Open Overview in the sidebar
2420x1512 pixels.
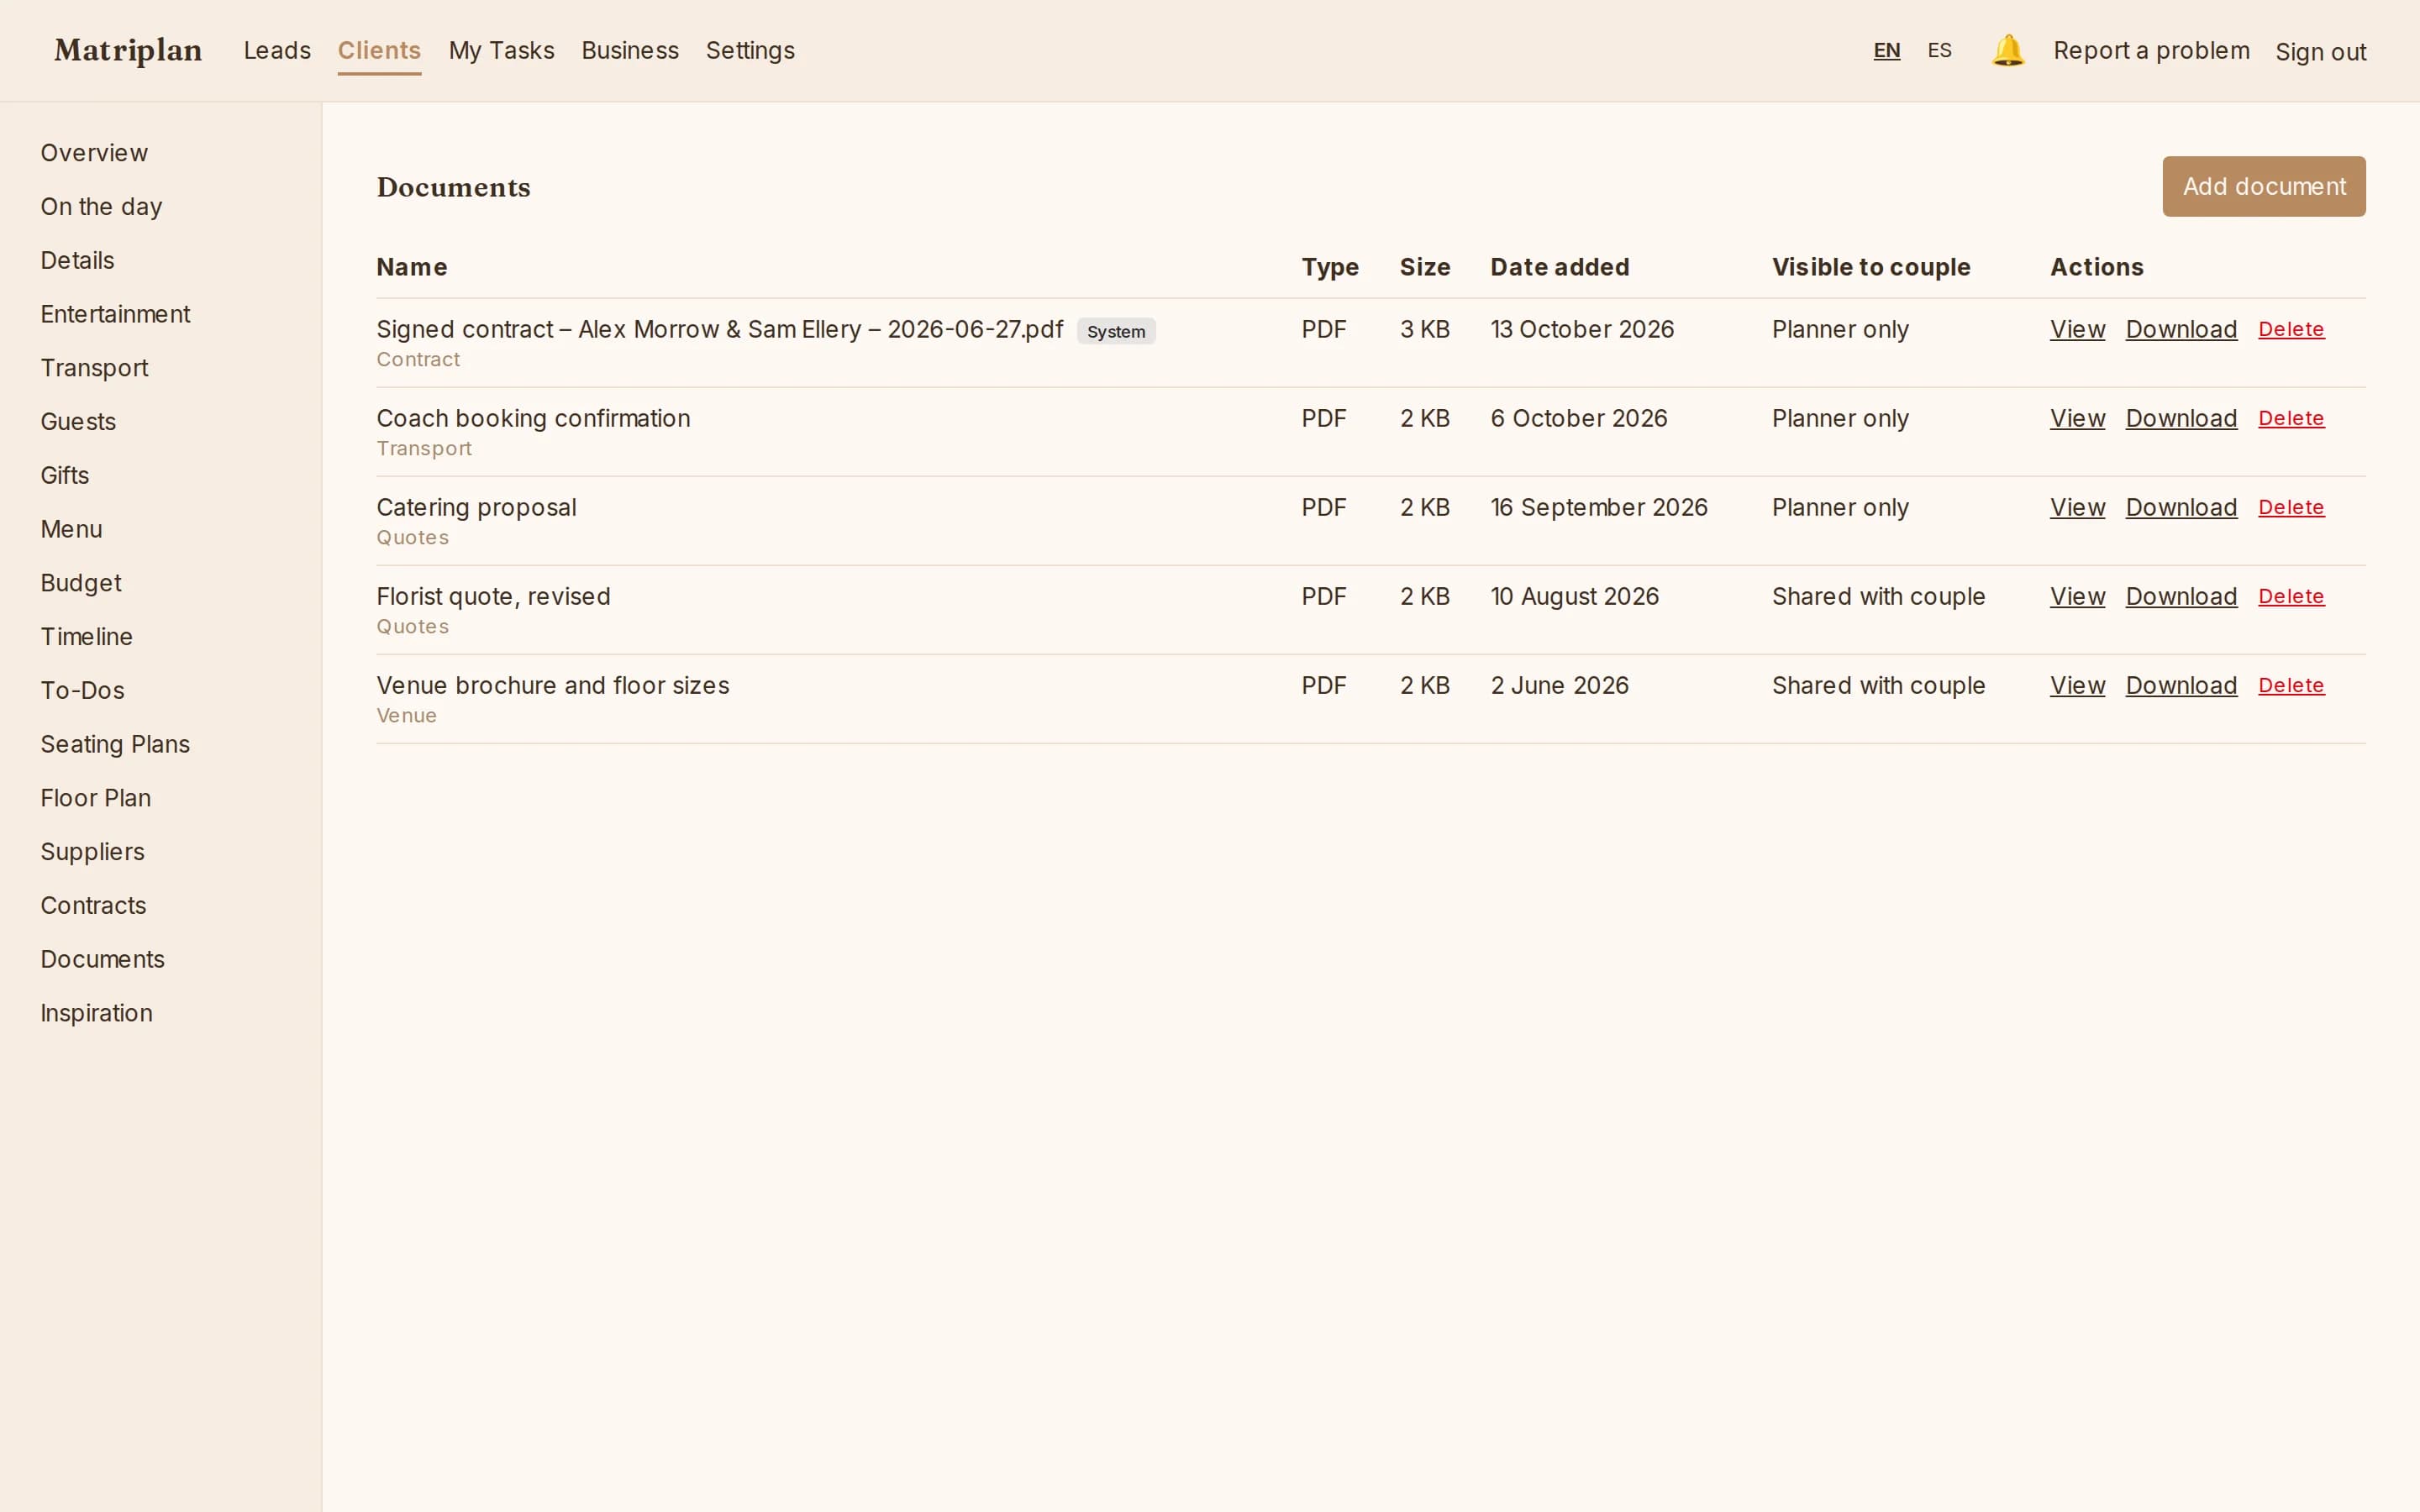(94, 153)
